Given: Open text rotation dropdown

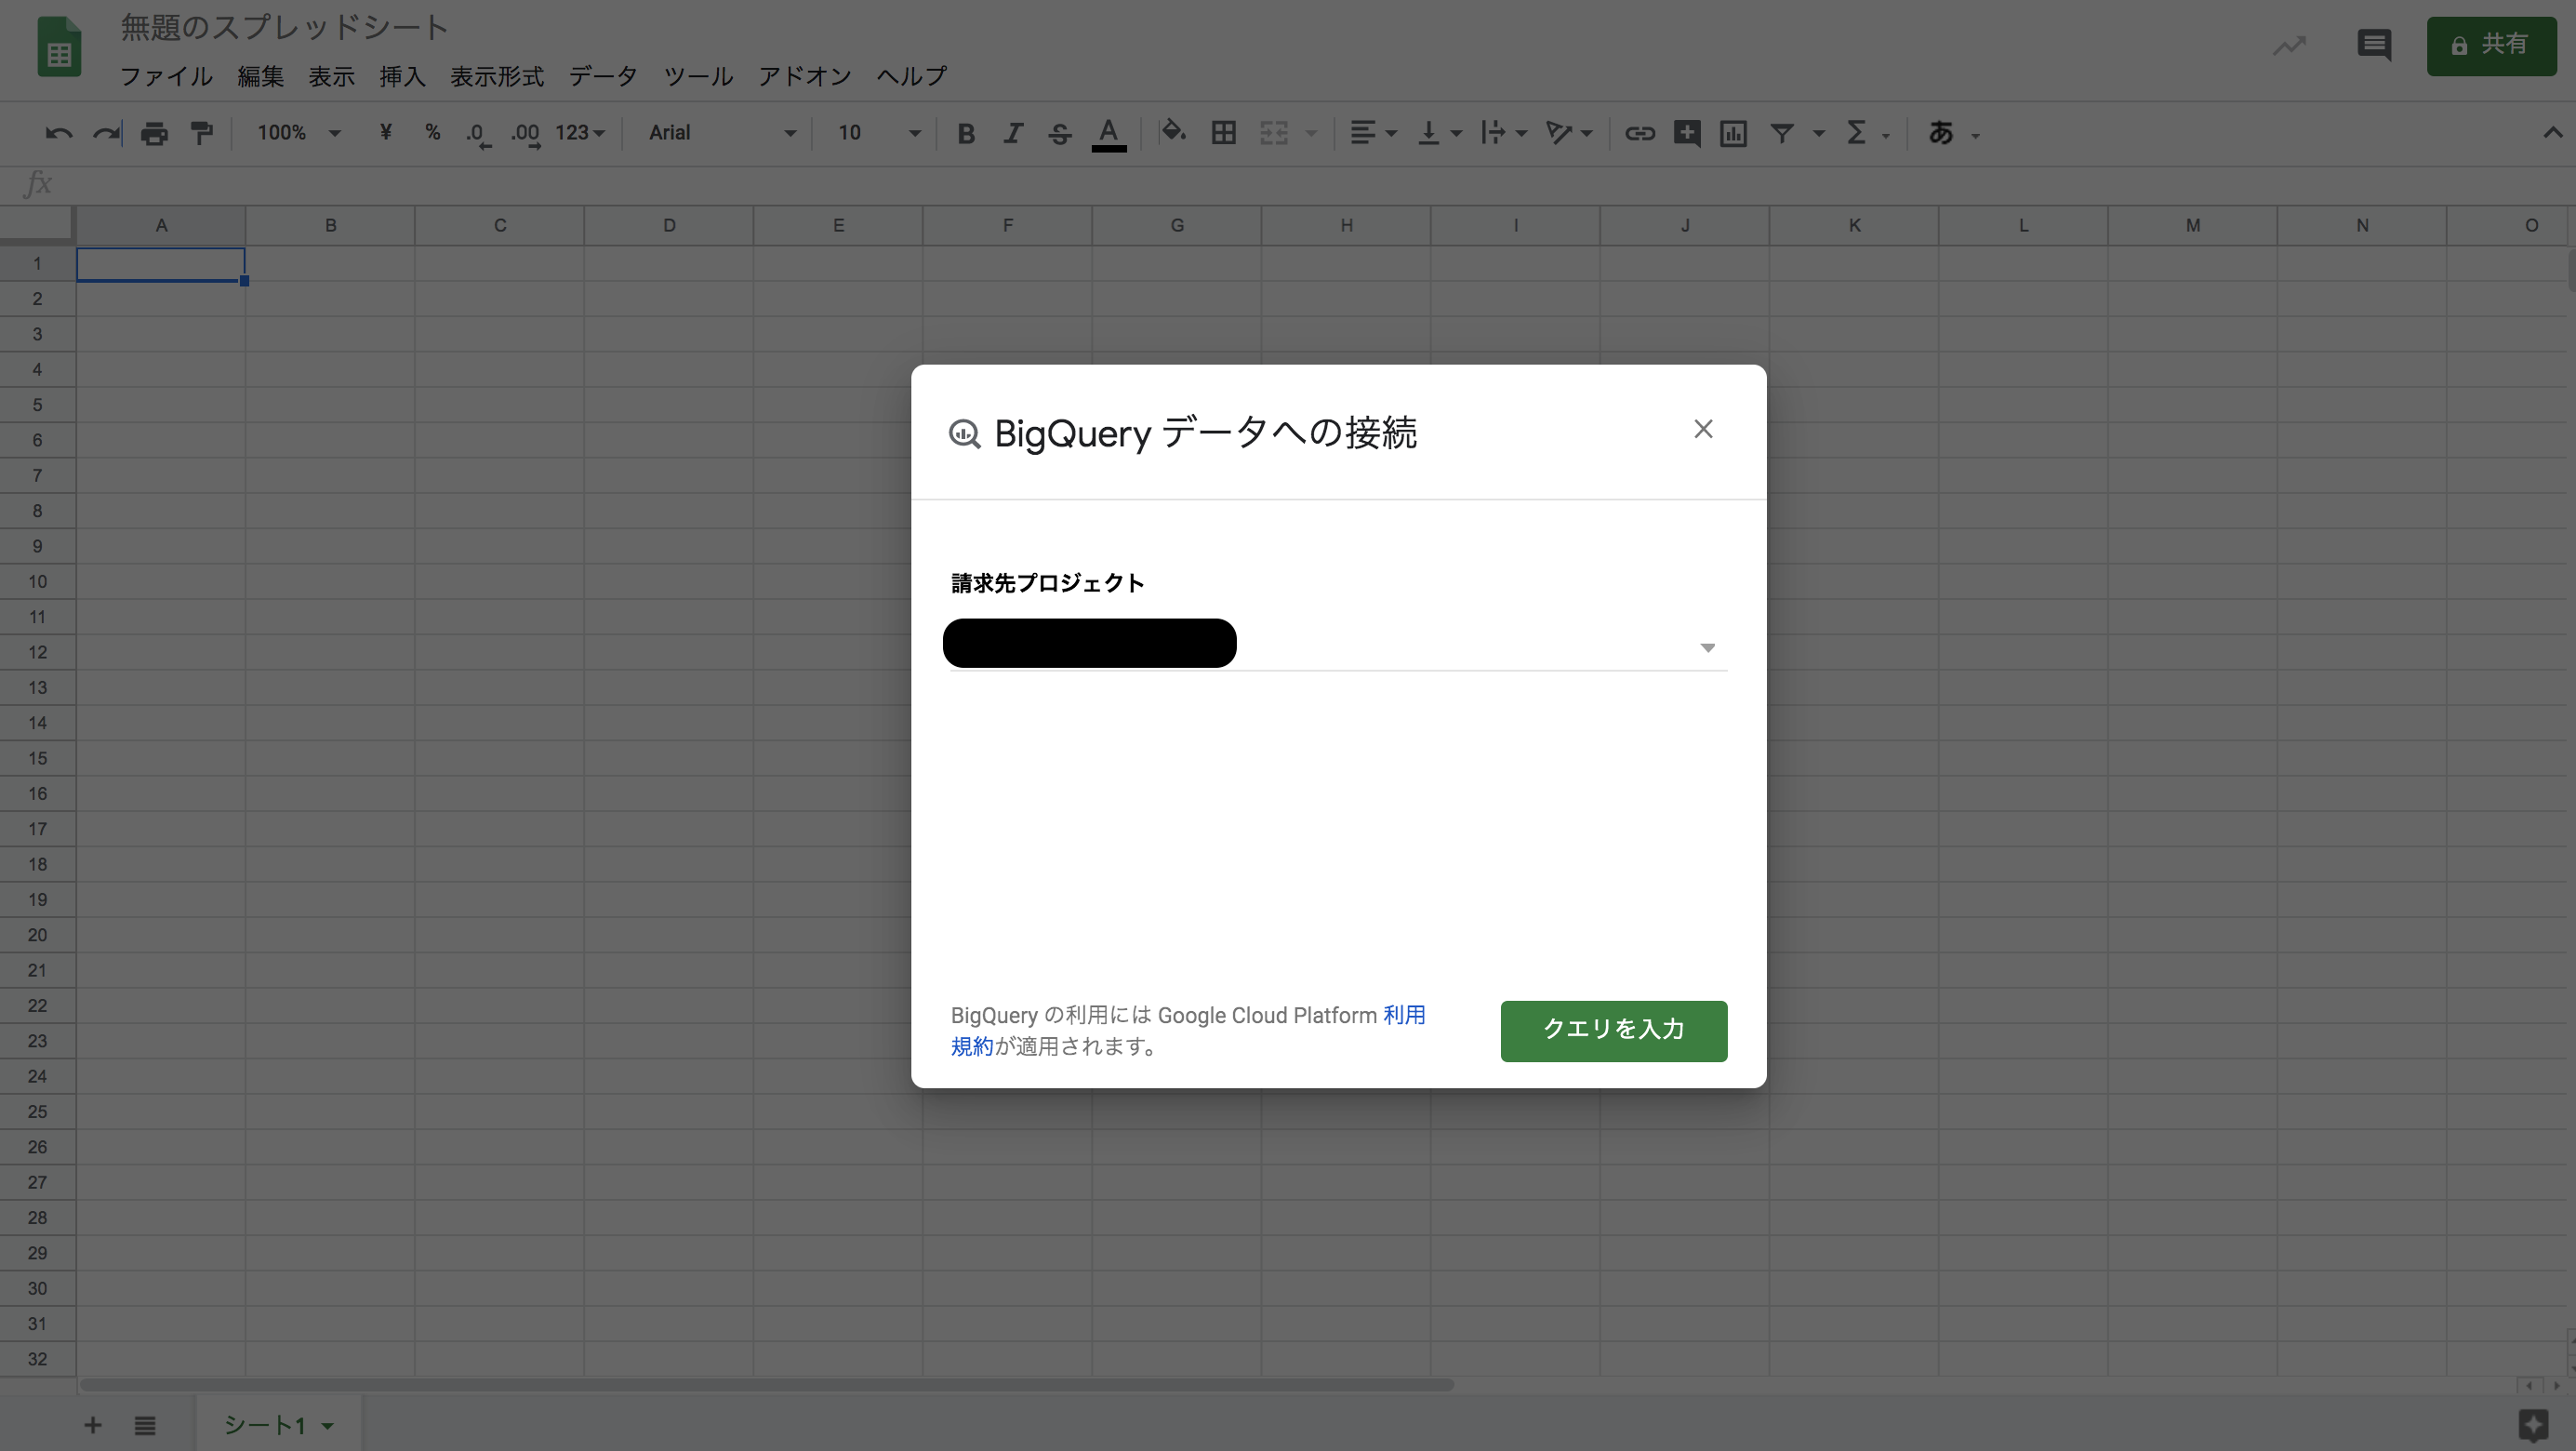Looking at the screenshot, I should point(1568,133).
